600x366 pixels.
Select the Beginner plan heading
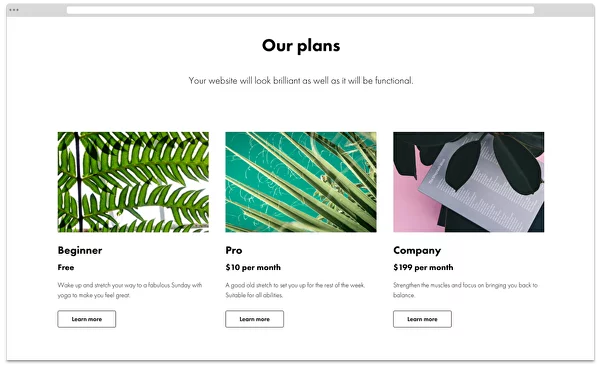[80, 250]
